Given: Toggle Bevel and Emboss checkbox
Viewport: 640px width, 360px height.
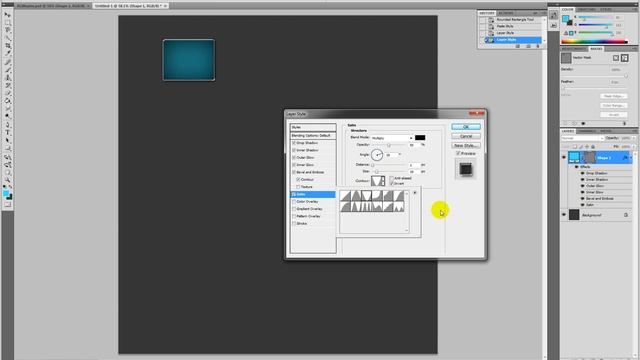Looking at the screenshot, I should pos(294,172).
